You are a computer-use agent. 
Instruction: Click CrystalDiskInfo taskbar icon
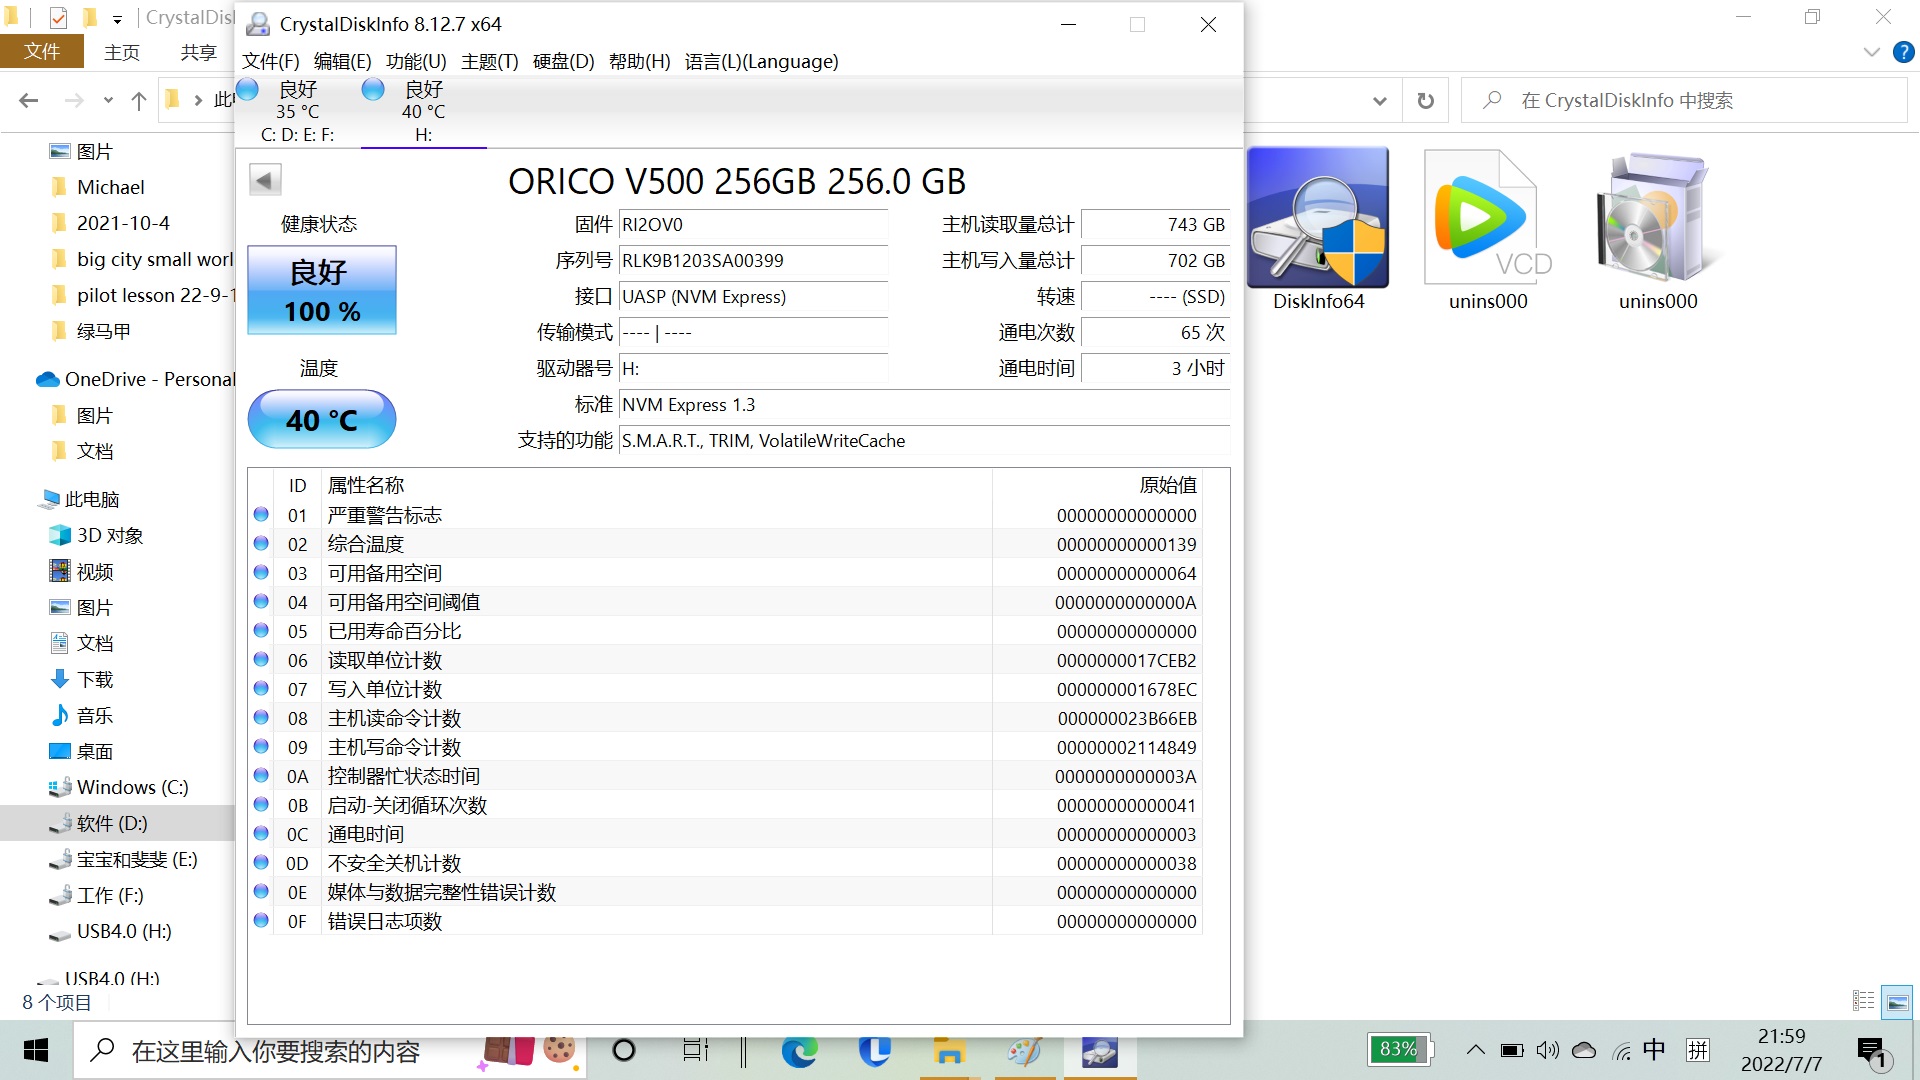point(1099,1051)
